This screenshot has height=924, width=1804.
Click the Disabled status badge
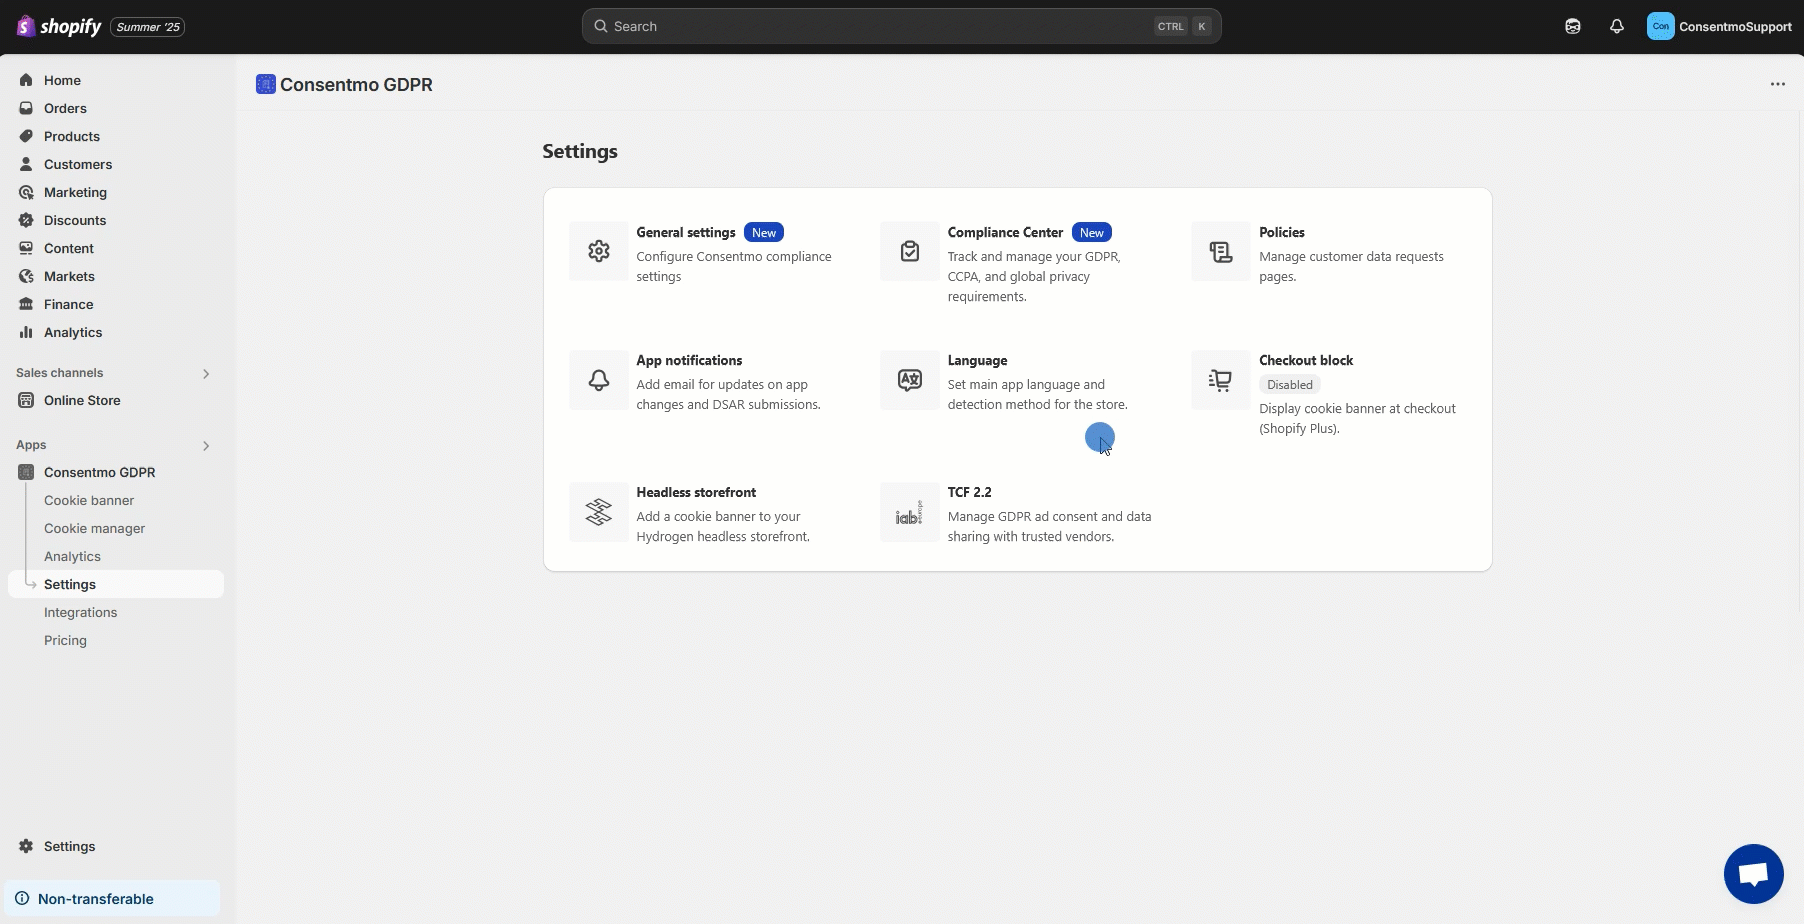[1290, 384]
